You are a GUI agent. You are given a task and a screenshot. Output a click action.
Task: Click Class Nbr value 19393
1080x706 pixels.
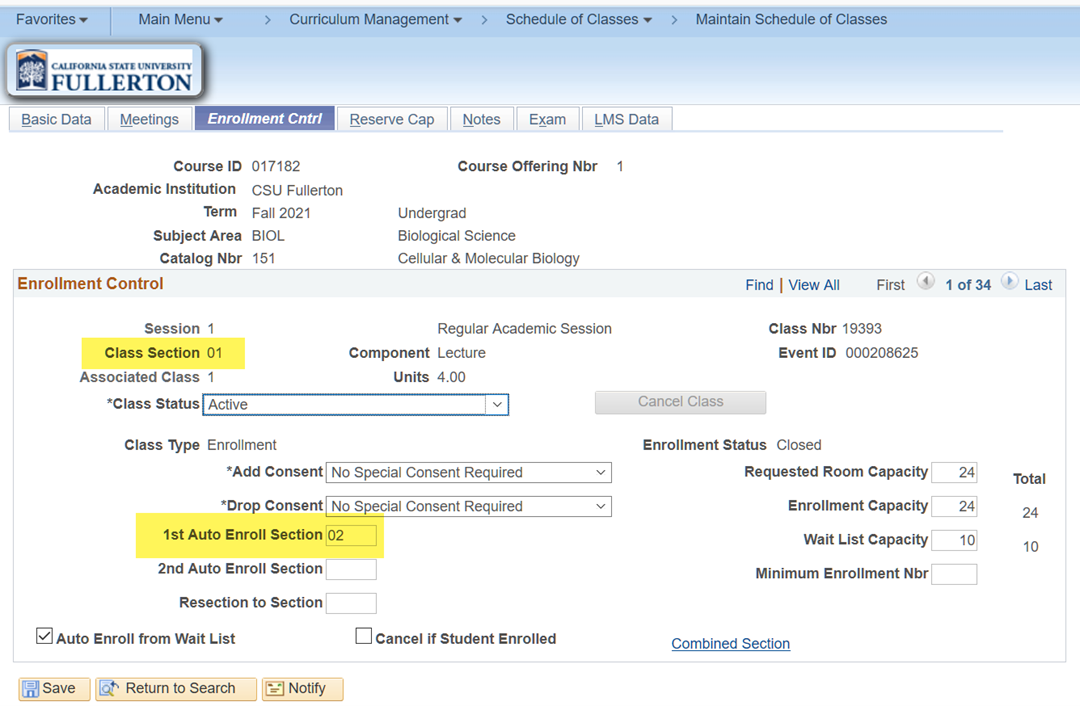[862, 329]
